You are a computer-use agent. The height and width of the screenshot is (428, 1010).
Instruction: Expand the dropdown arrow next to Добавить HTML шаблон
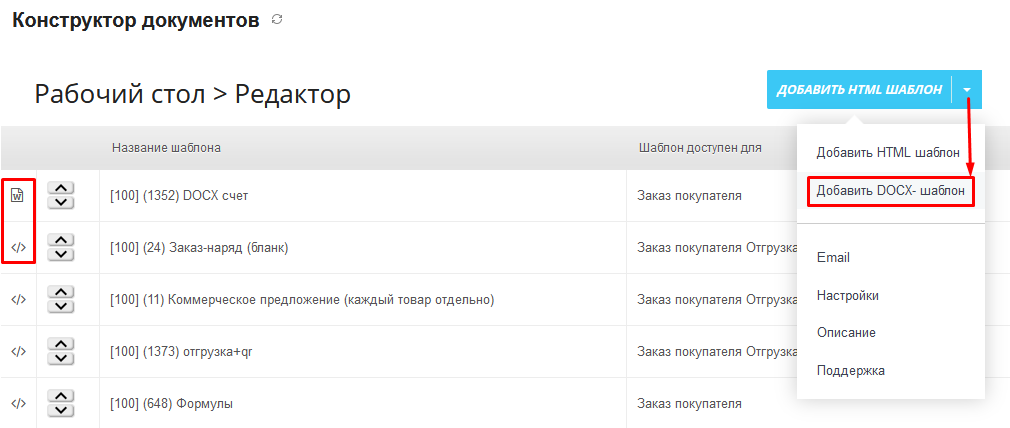[x=967, y=90]
